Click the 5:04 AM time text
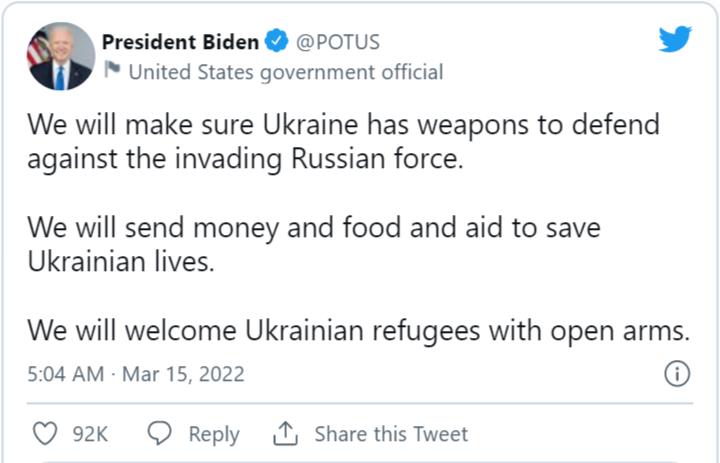The width and height of the screenshot is (720, 463). tap(65, 375)
